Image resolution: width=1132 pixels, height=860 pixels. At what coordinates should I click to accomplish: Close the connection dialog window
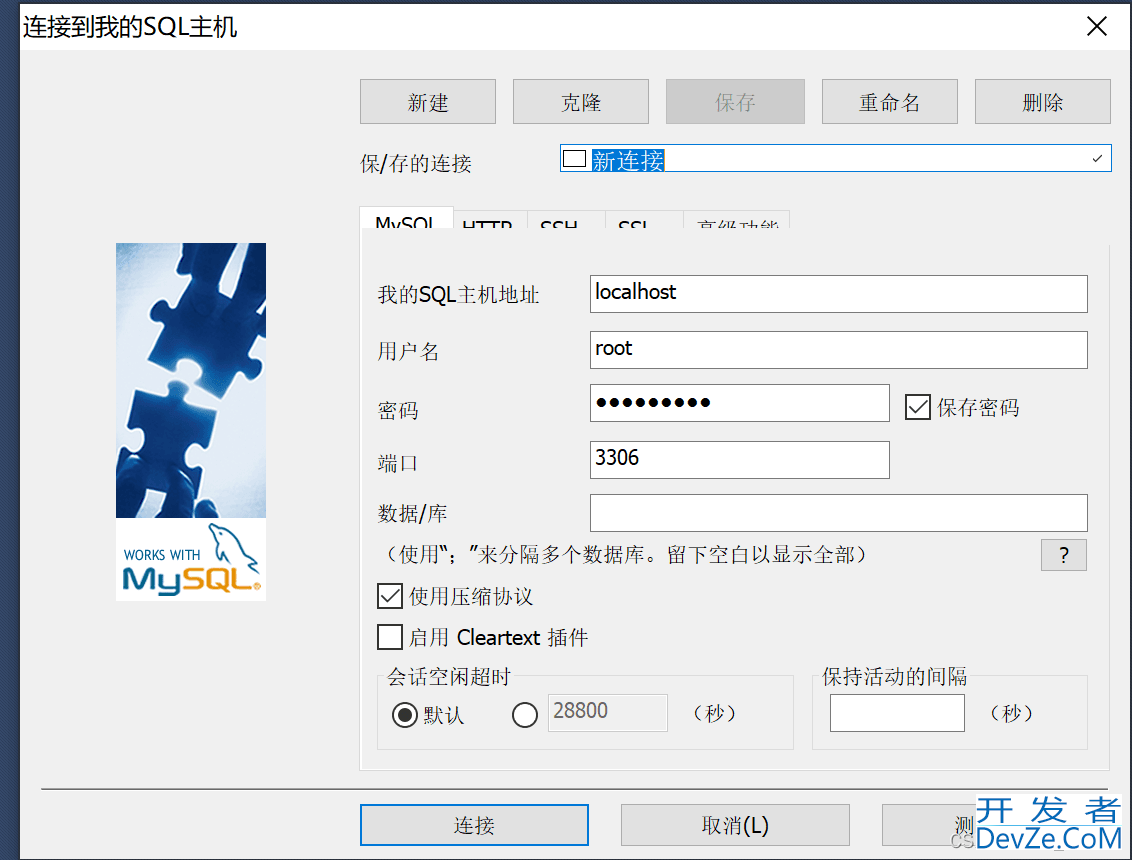click(x=1097, y=27)
